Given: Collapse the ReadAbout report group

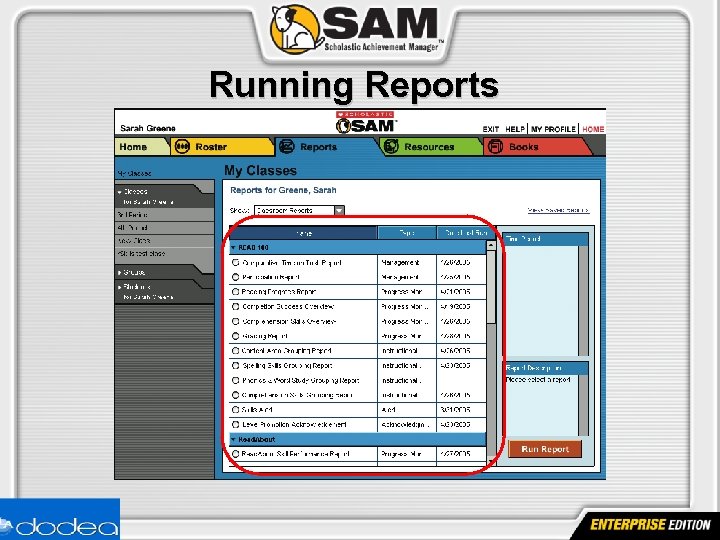Looking at the screenshot, I should (x=233, y=439).
